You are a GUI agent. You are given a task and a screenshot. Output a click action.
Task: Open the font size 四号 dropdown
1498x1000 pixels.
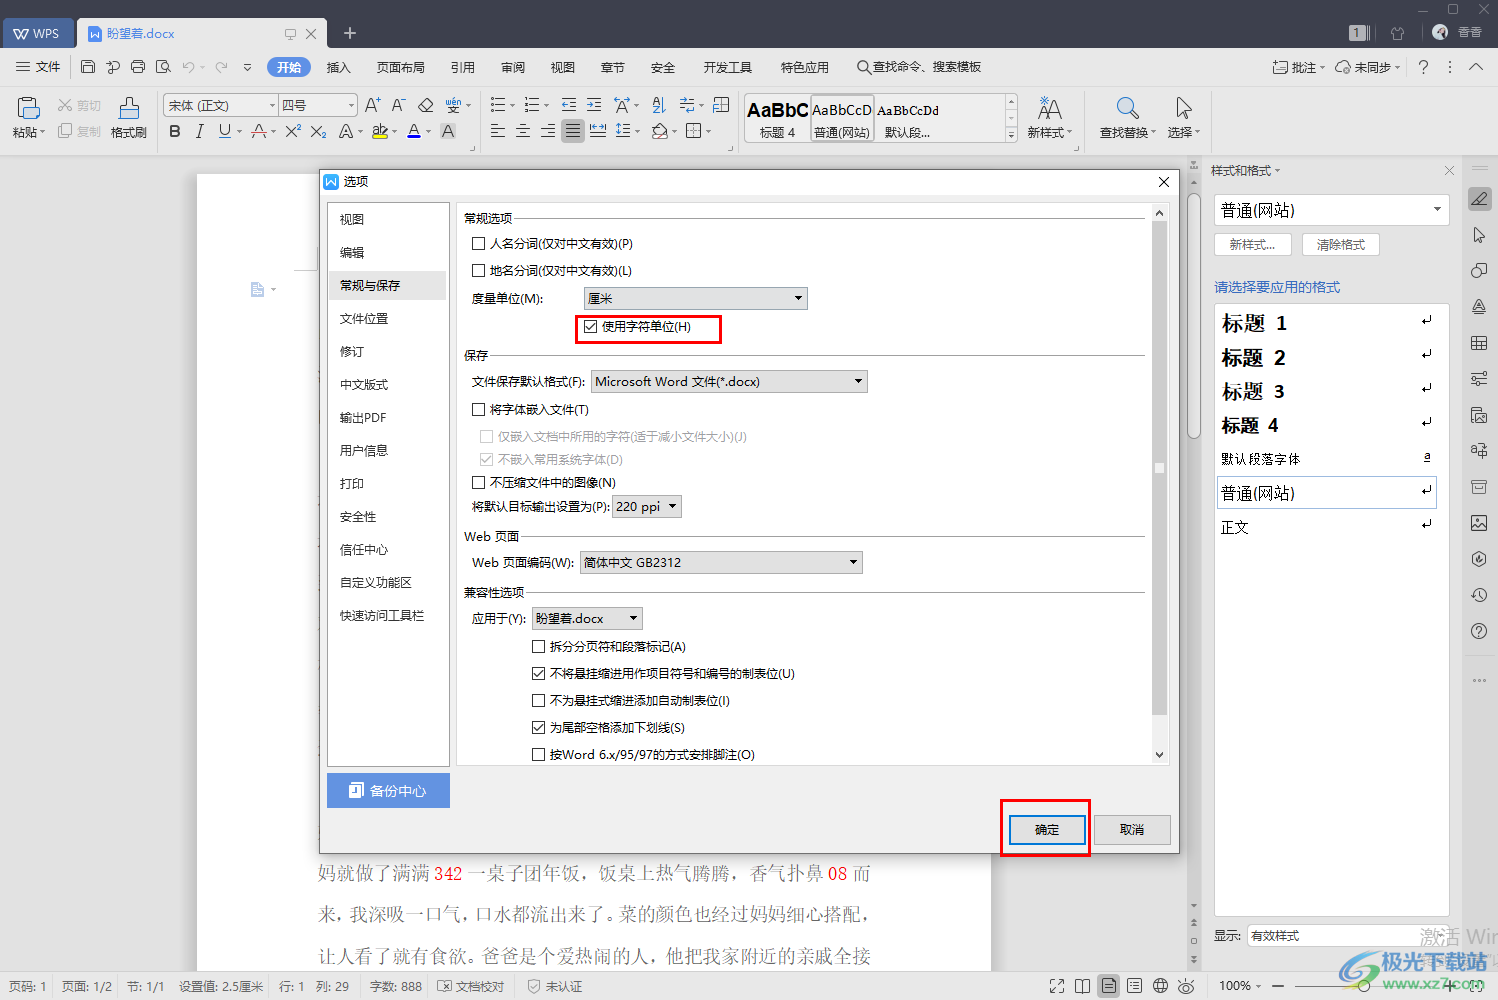click(351, 105)
